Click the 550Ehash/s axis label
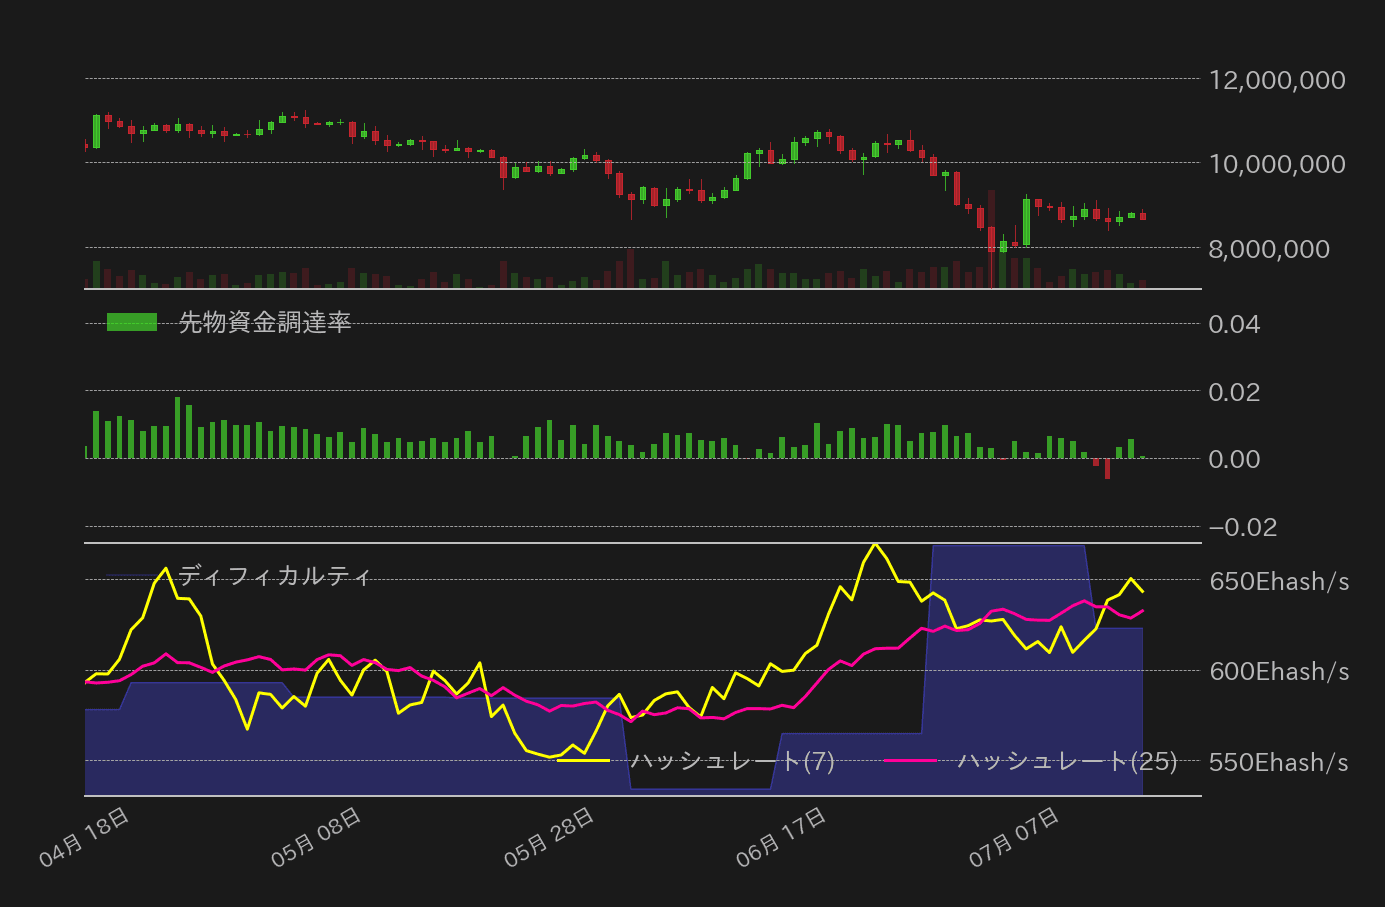Image resolution: width=1385 pixels, height=907 pixels. tap(1279, 763)
